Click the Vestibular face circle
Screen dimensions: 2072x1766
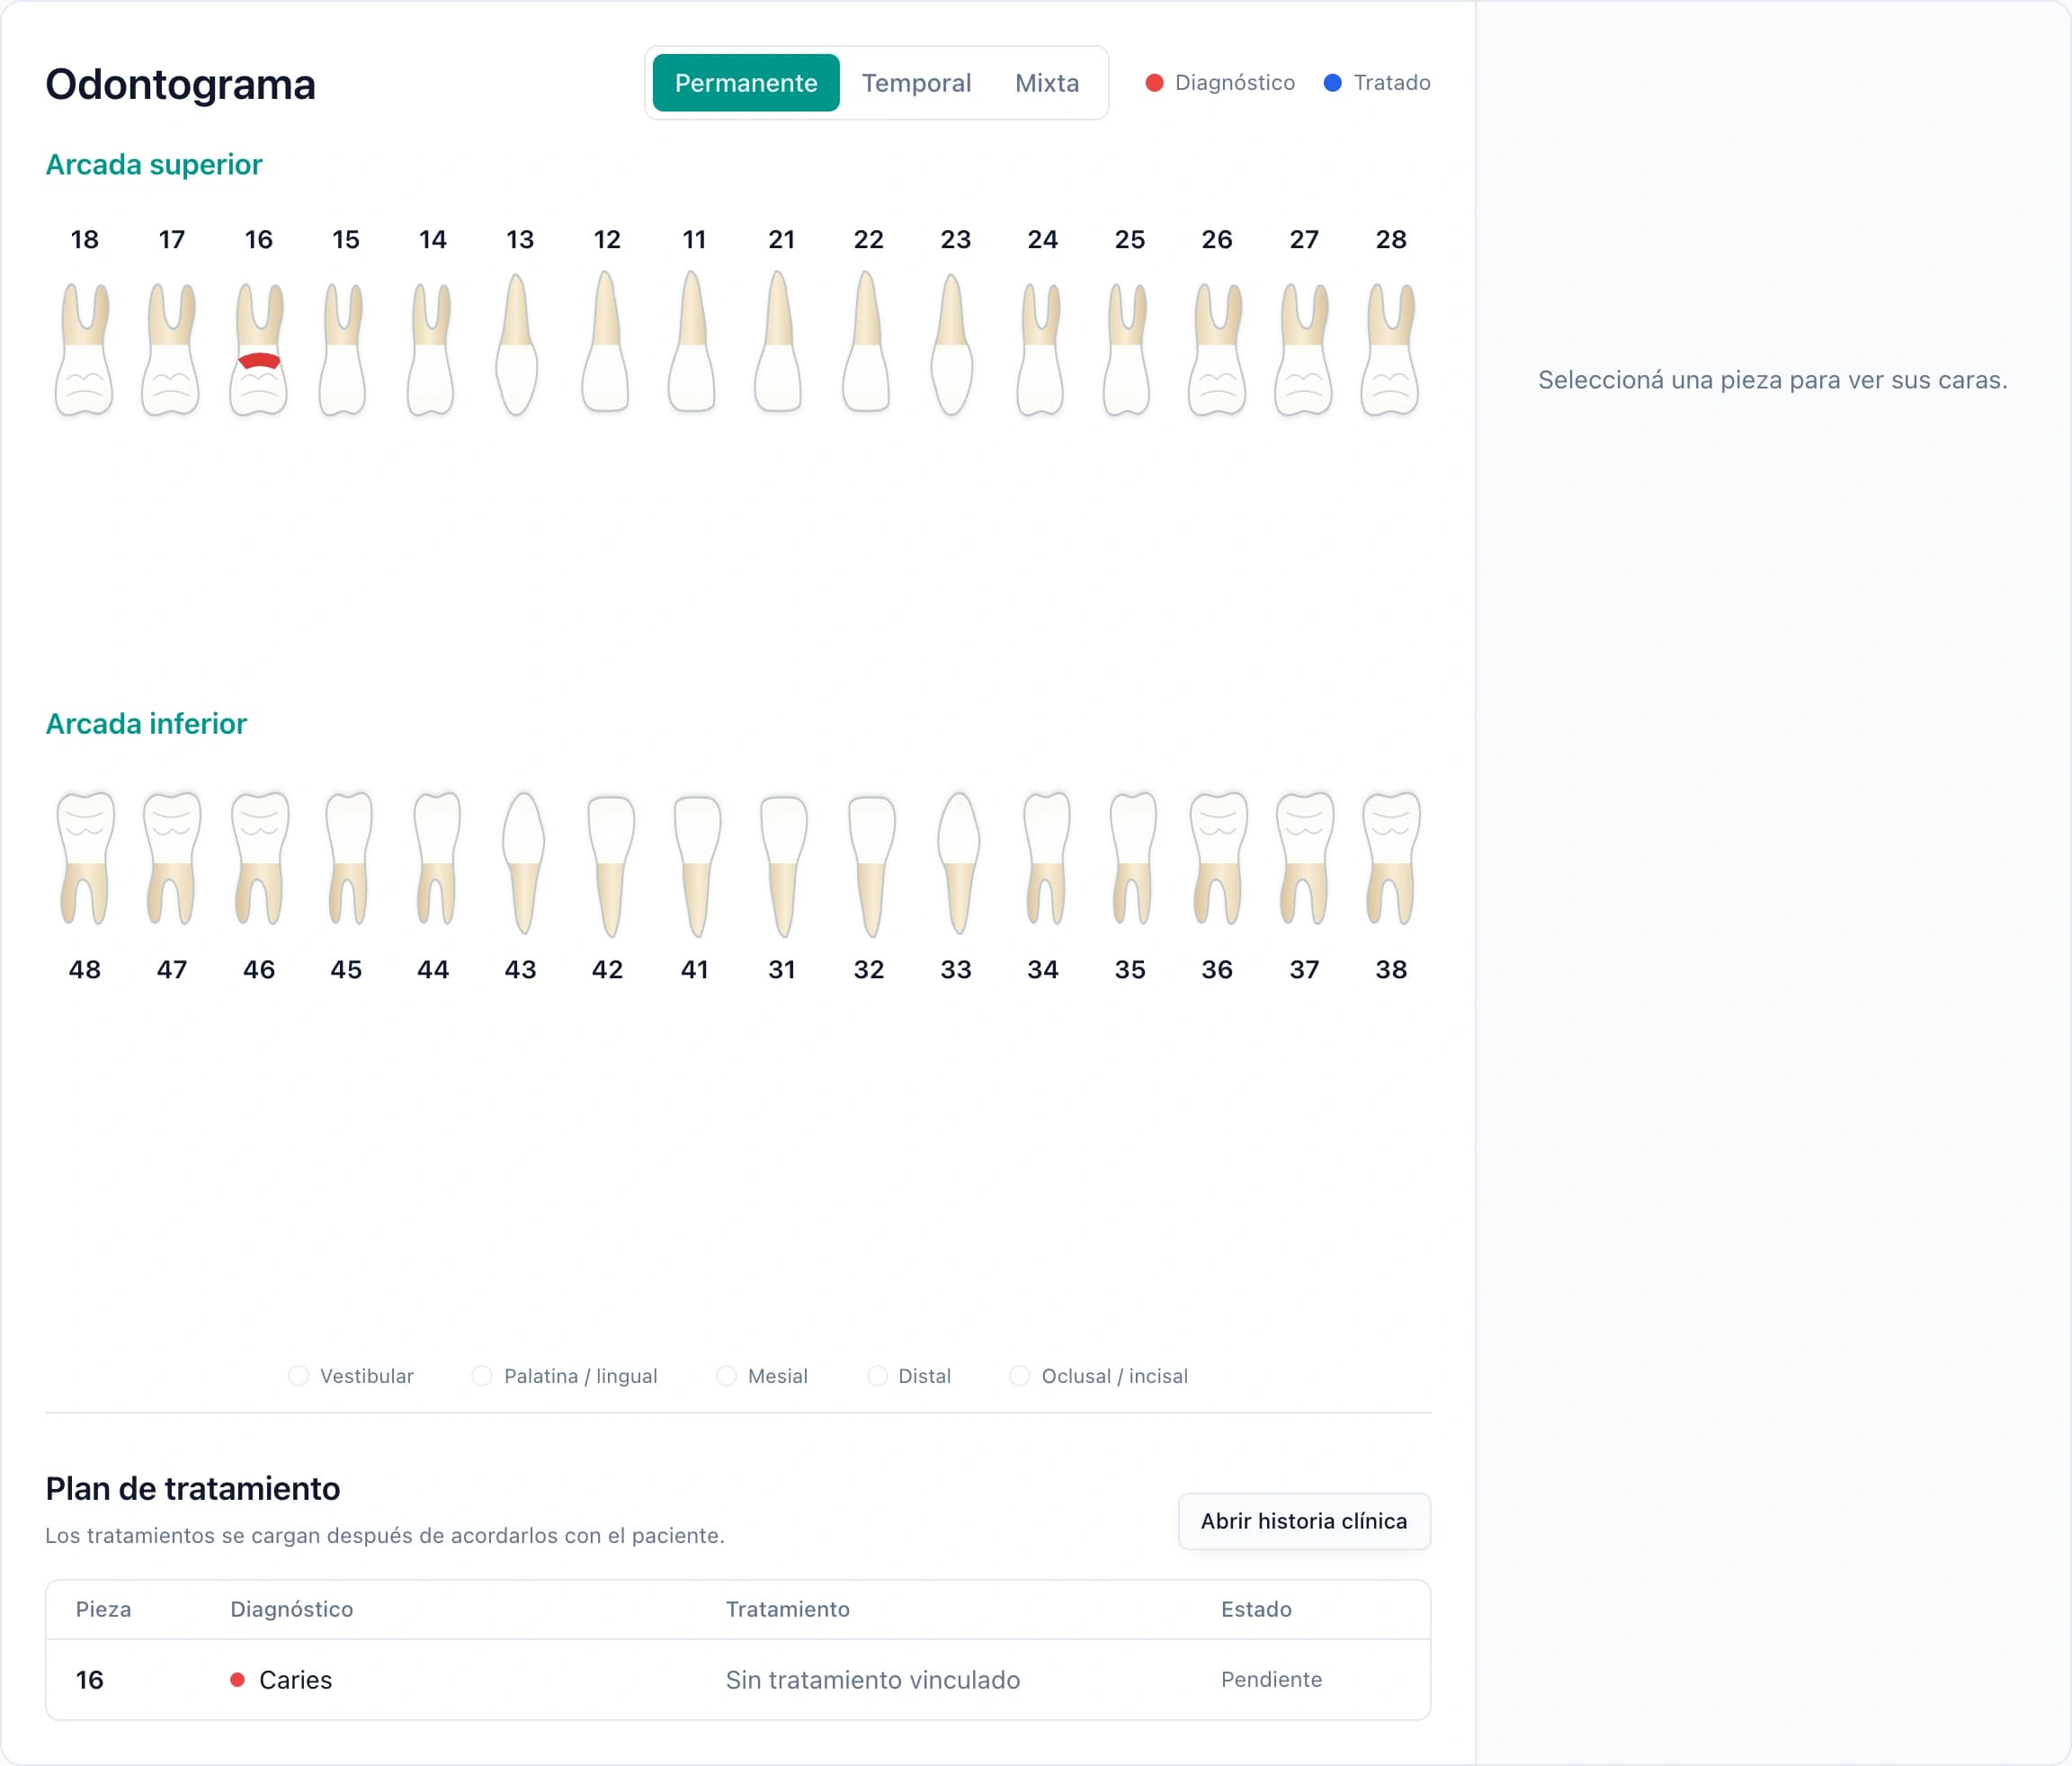(298, 1376)
